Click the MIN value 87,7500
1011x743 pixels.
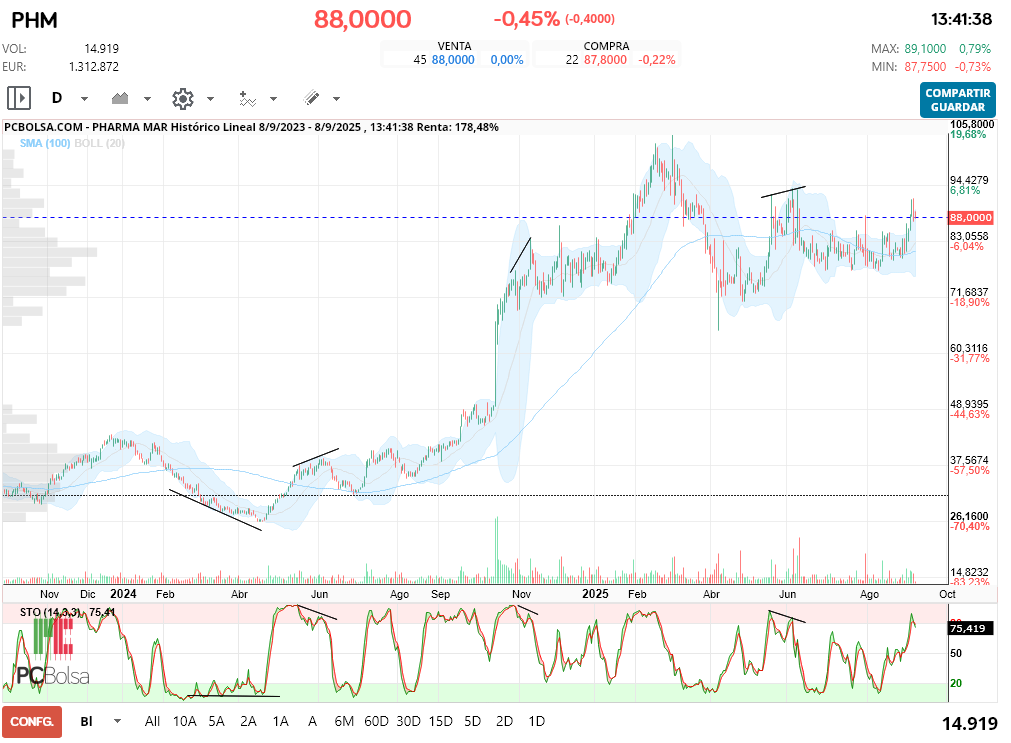(x=925, y=67)
